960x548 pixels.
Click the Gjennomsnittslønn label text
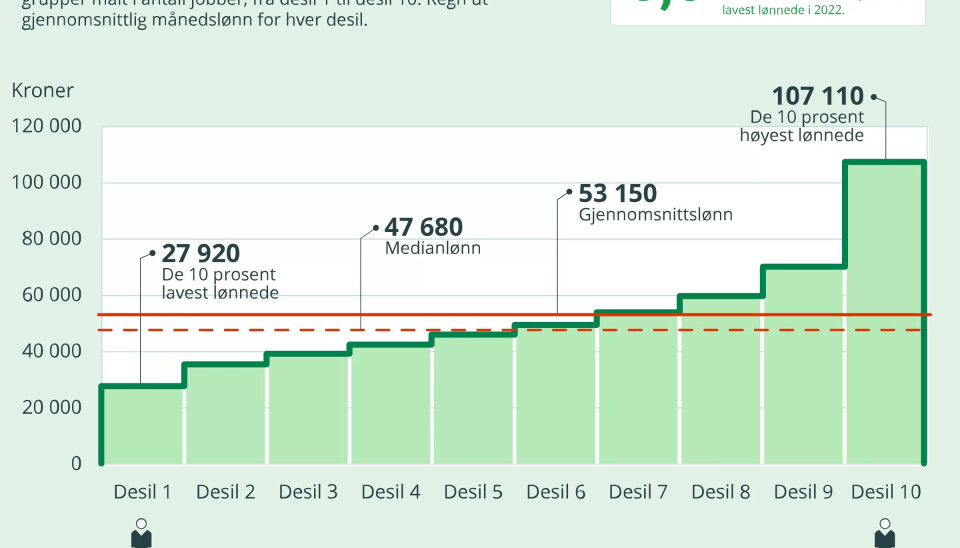656,214
